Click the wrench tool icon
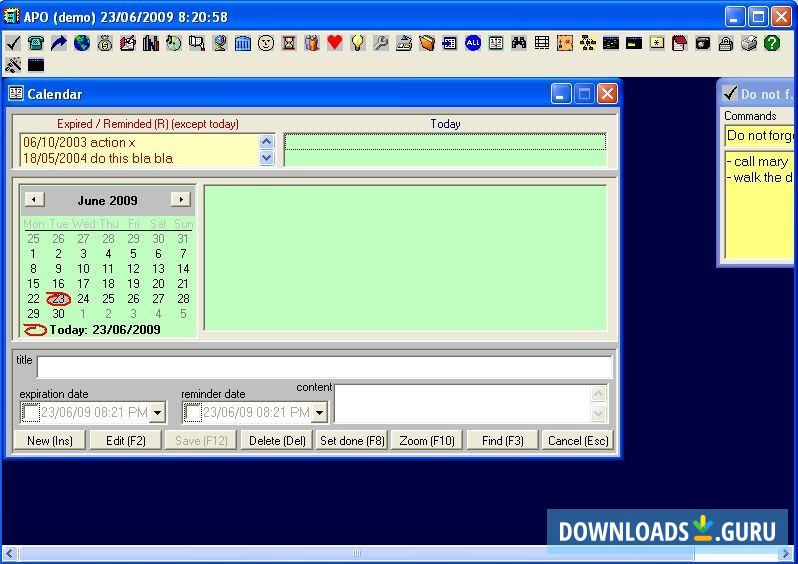The image size is (798, 564). point(381,43)
